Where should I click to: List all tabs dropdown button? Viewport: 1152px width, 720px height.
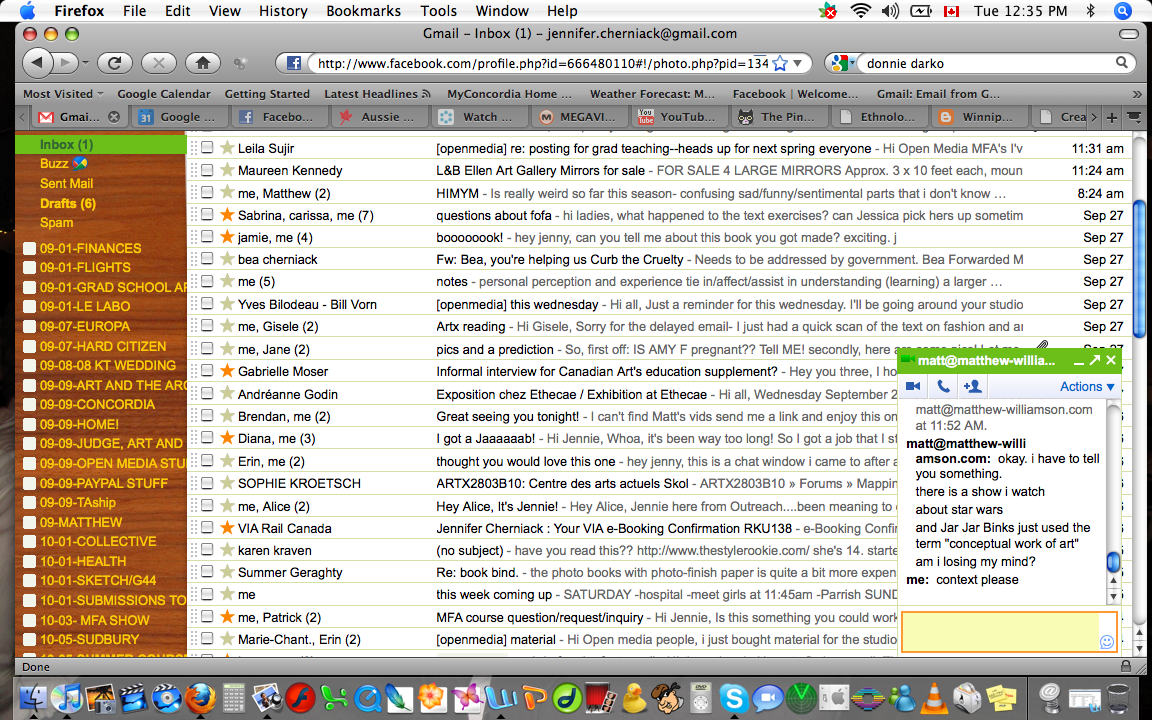point(1134,117)
